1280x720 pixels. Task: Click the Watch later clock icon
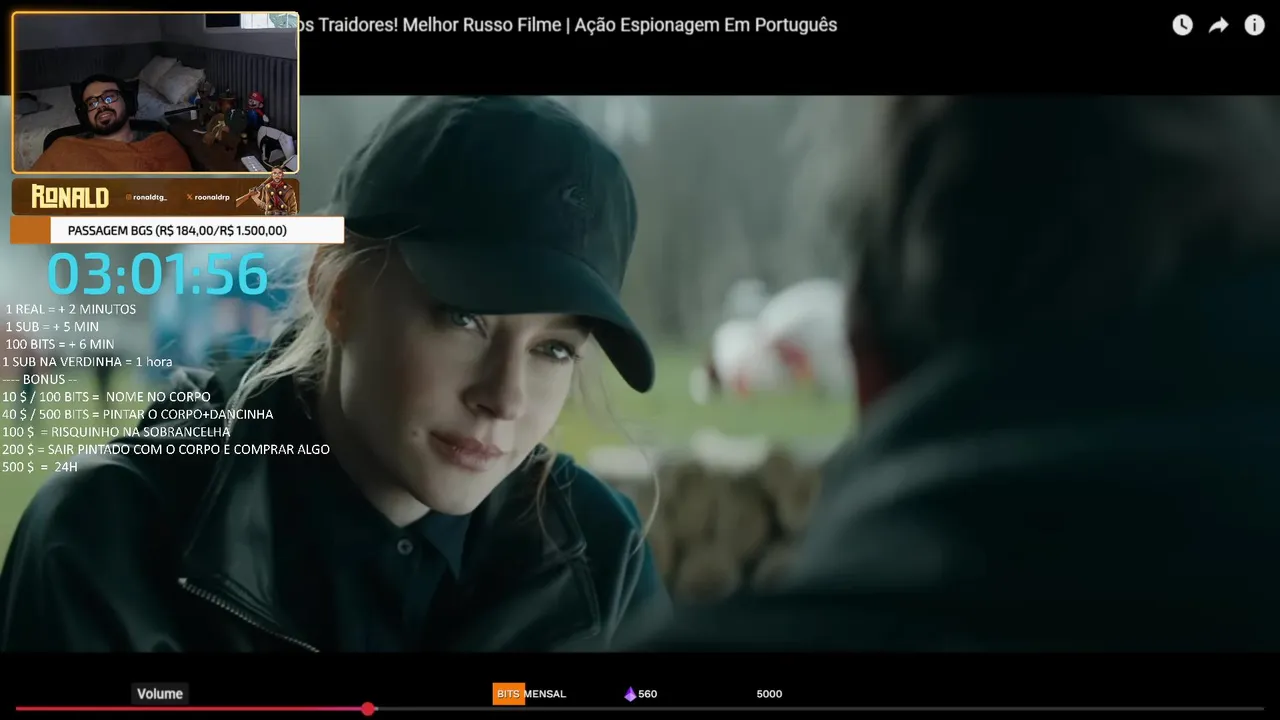click(1182, 25)
